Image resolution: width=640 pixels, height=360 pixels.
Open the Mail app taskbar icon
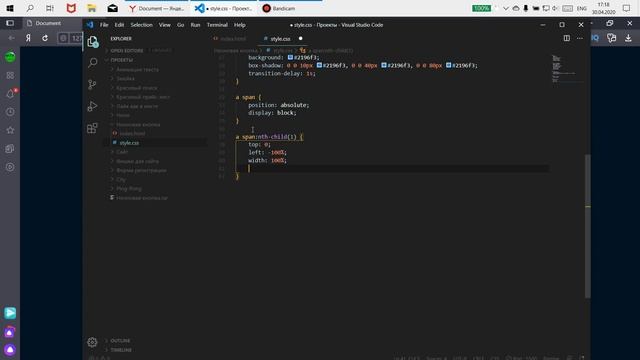tap(112, 8)
